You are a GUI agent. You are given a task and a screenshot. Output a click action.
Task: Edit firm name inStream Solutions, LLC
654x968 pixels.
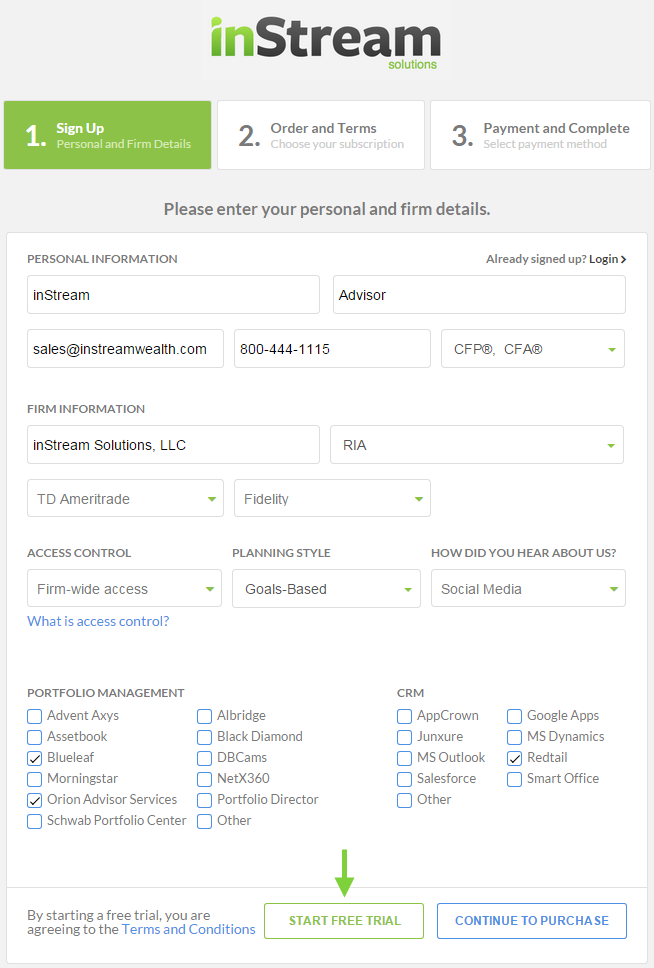174,444
